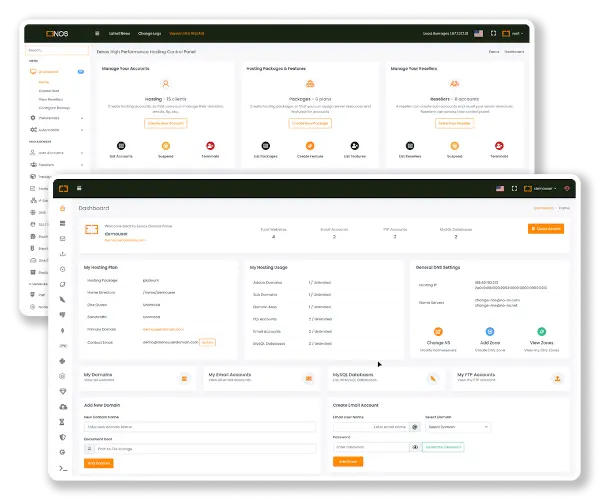Select Configure Backups submenu item
The width and height of the screenshot is (600, 500).
click(54, 108)
